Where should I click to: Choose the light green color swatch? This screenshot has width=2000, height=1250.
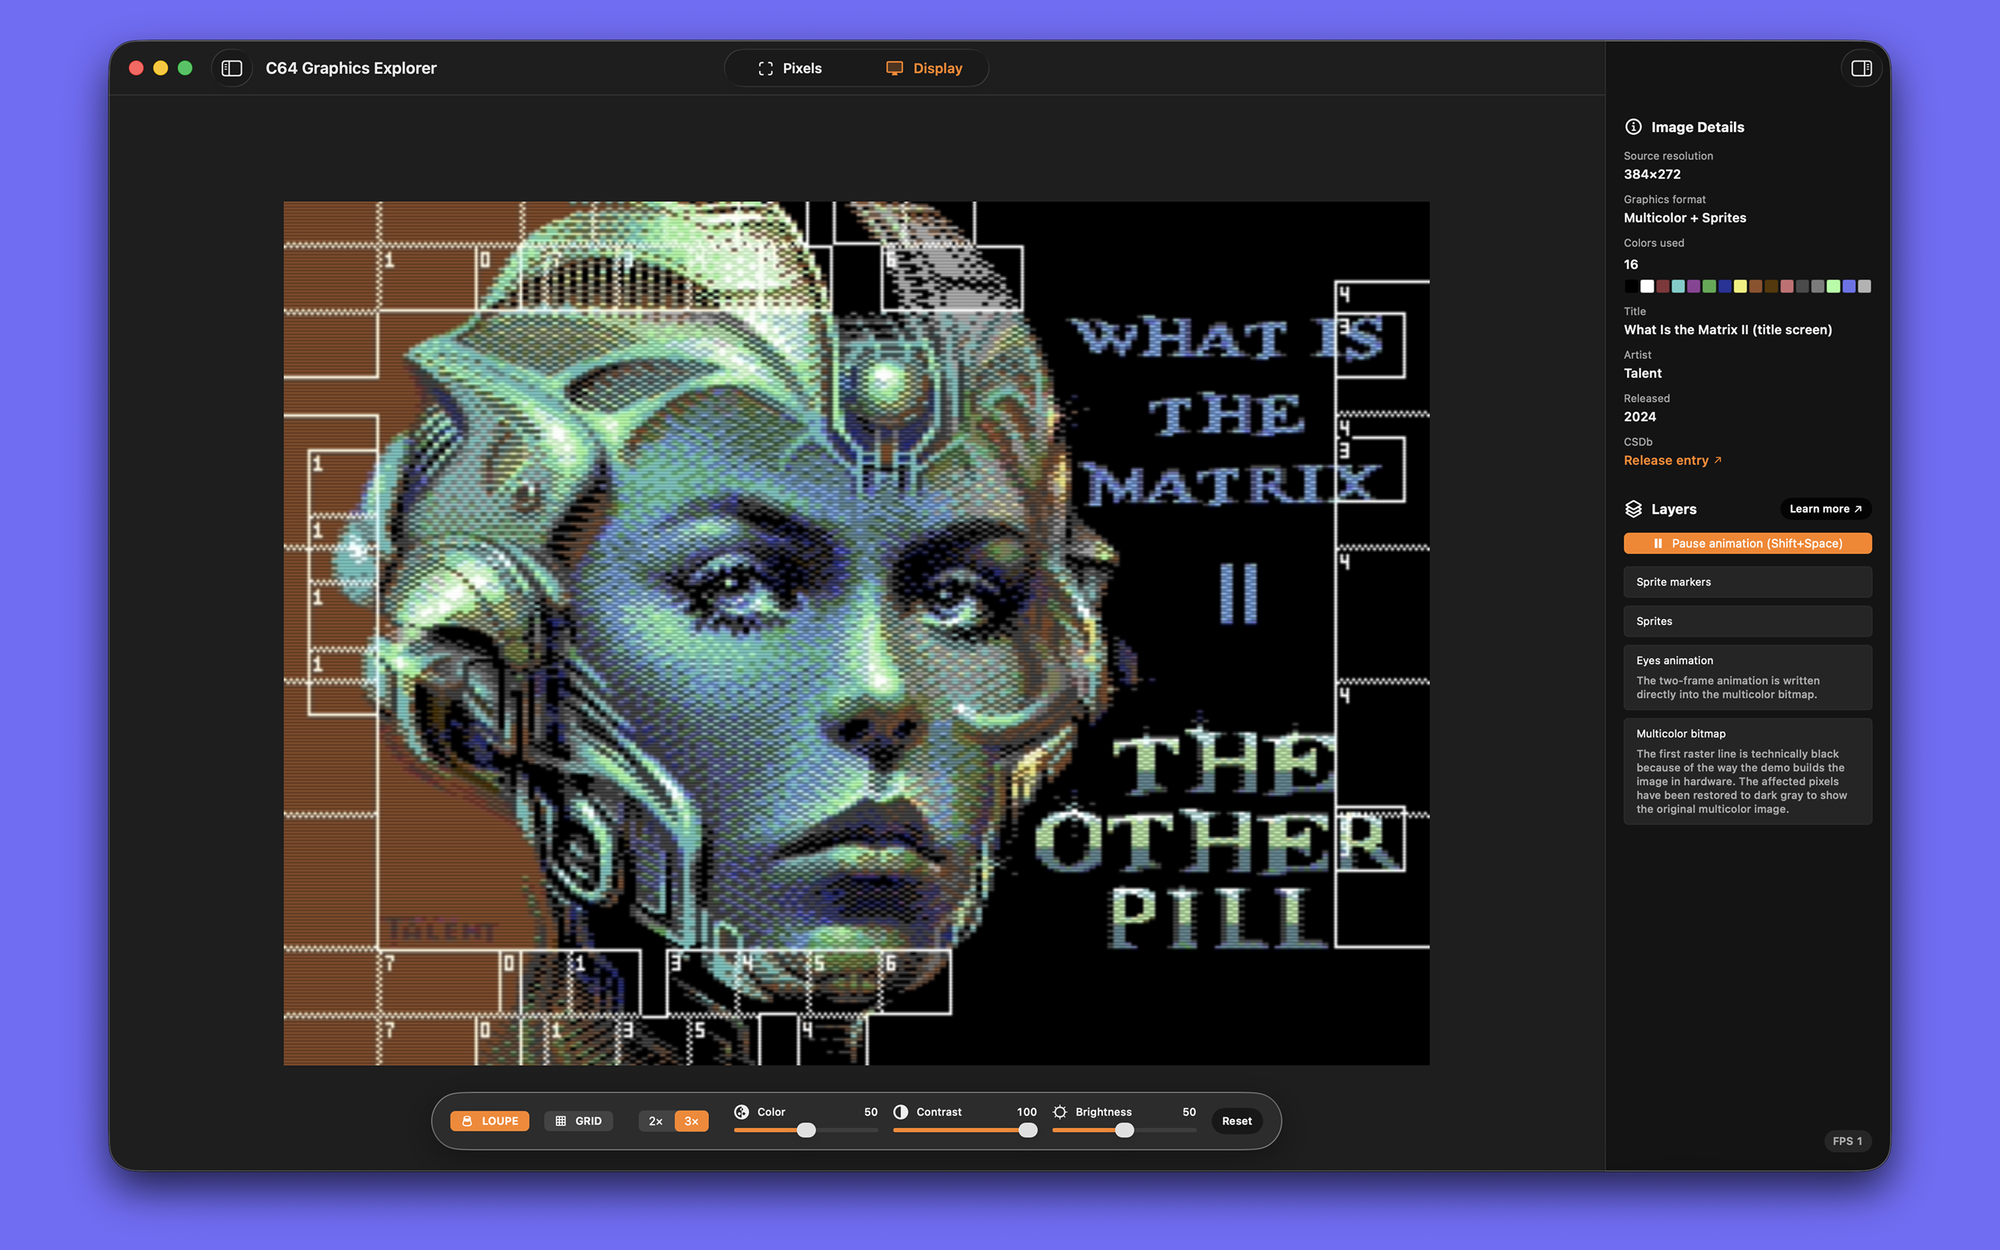coord(1833,287)
